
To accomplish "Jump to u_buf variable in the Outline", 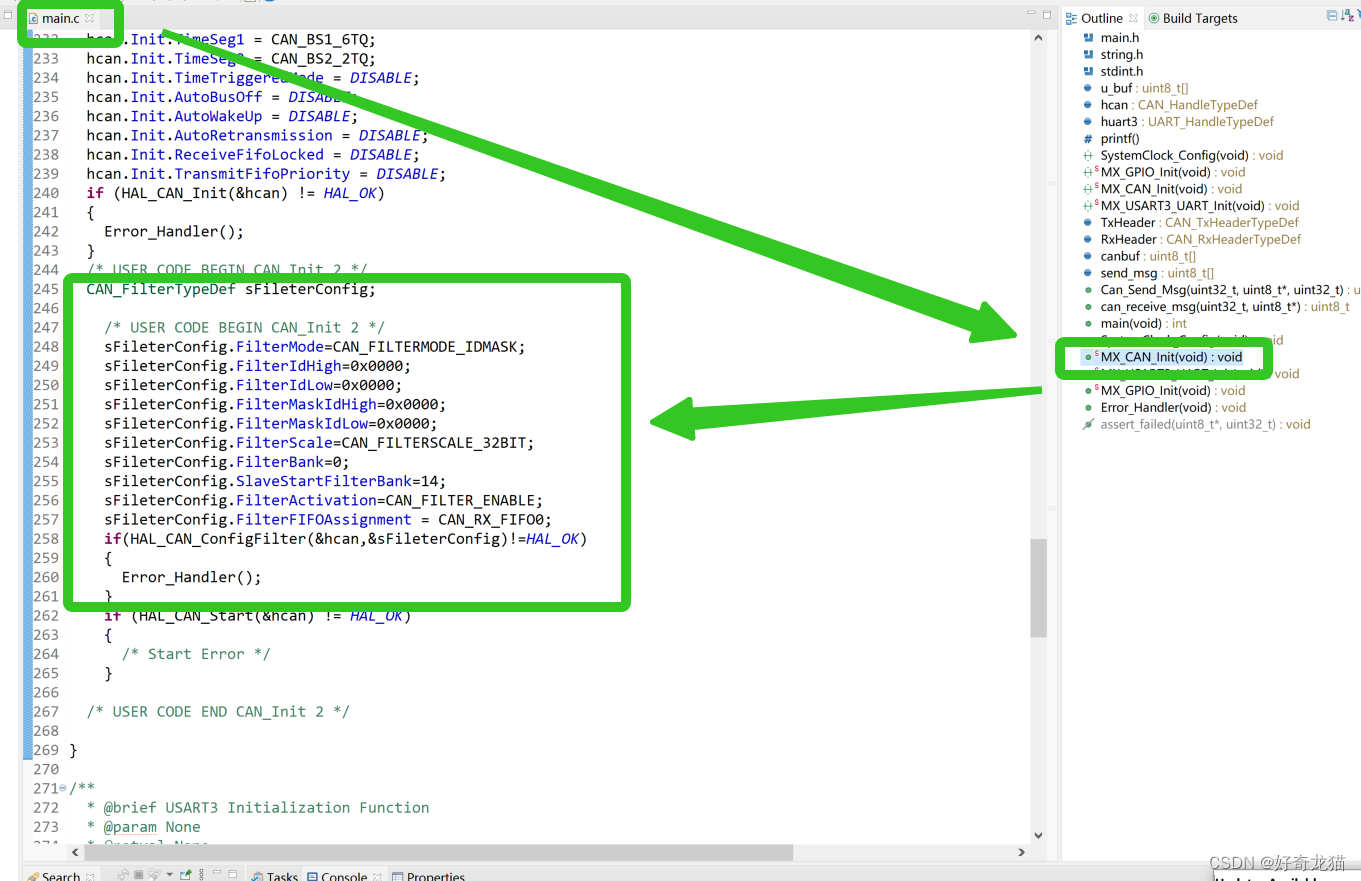I will 1136,88.
